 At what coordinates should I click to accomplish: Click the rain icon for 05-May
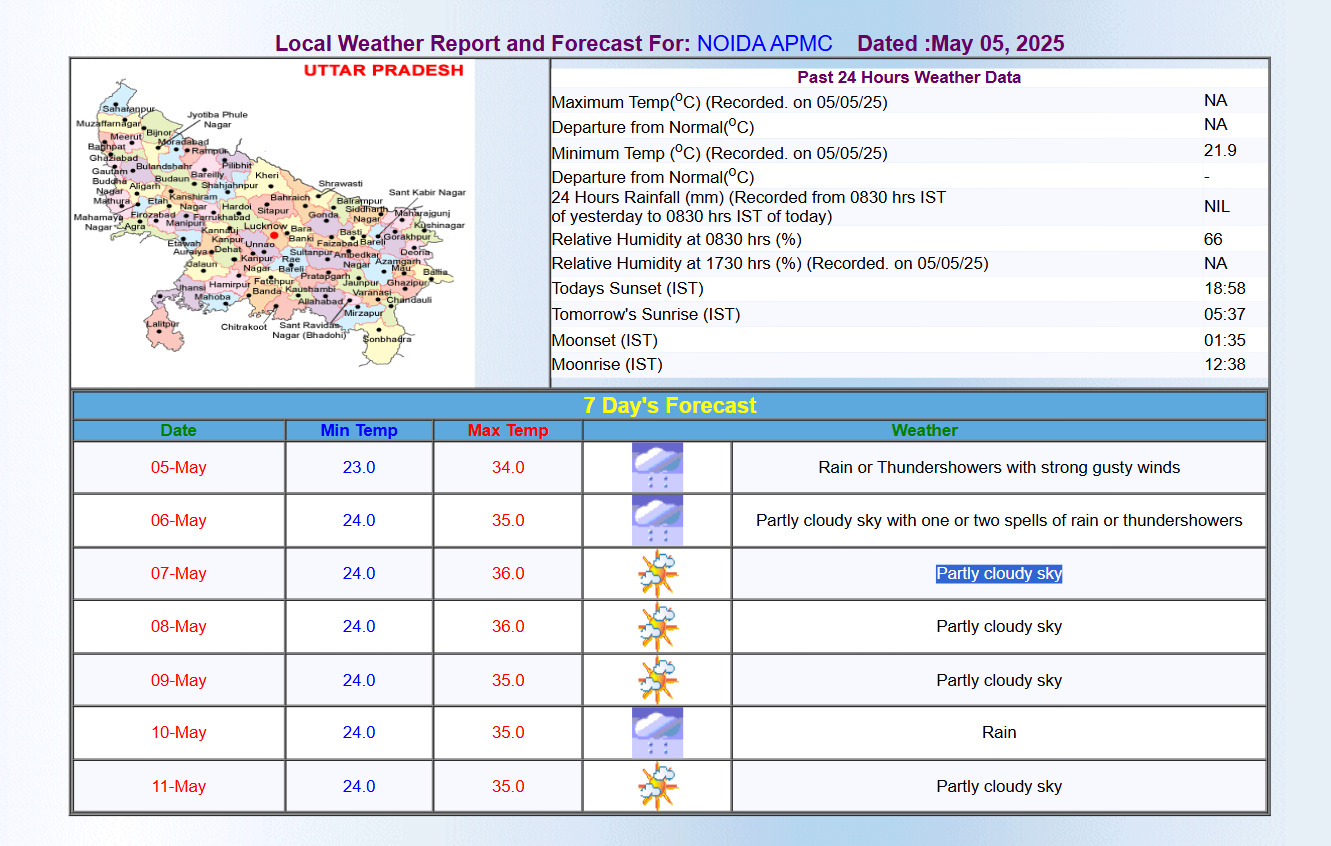tap(657, 467)
